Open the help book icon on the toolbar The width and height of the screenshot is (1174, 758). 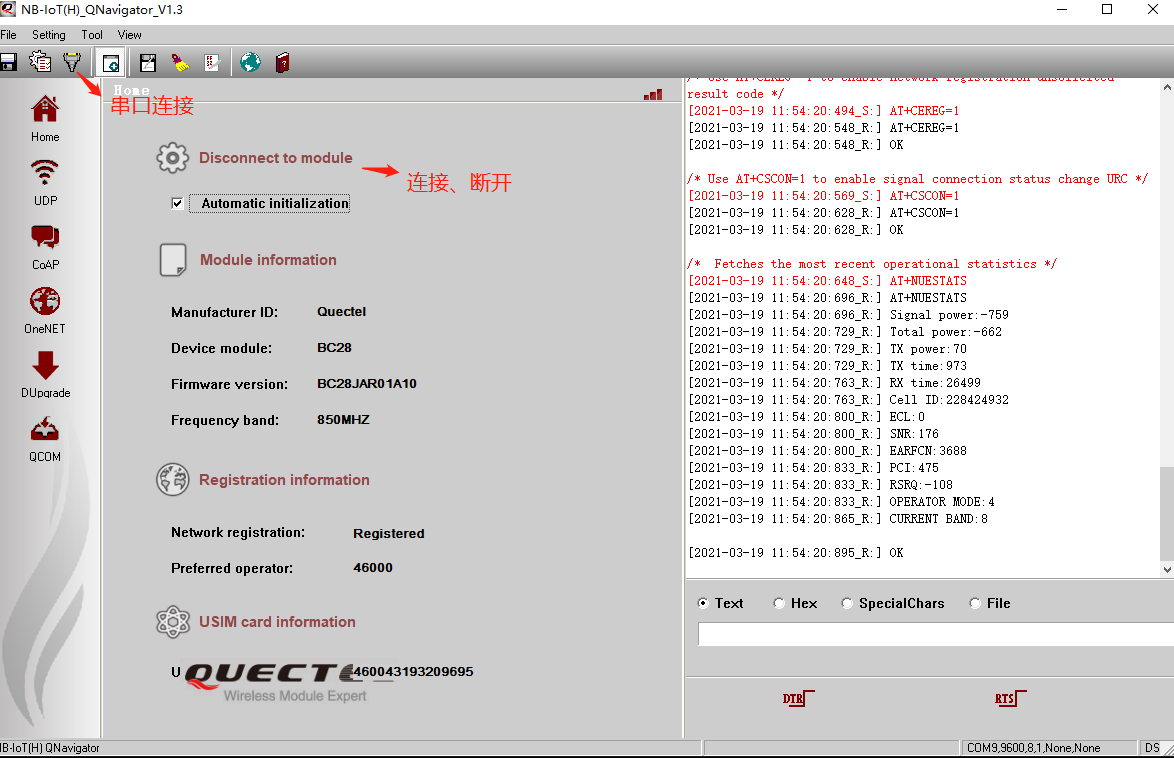(x=282, y=62)
